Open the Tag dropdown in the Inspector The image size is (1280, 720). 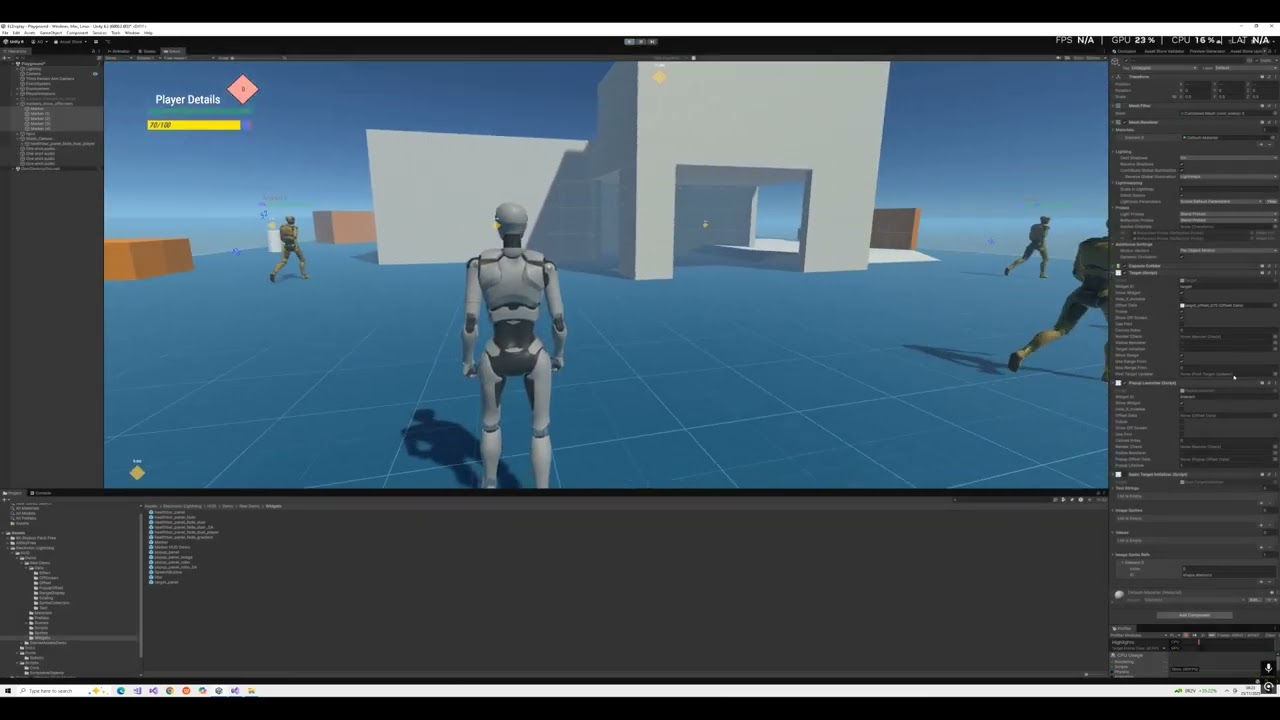1164,68
